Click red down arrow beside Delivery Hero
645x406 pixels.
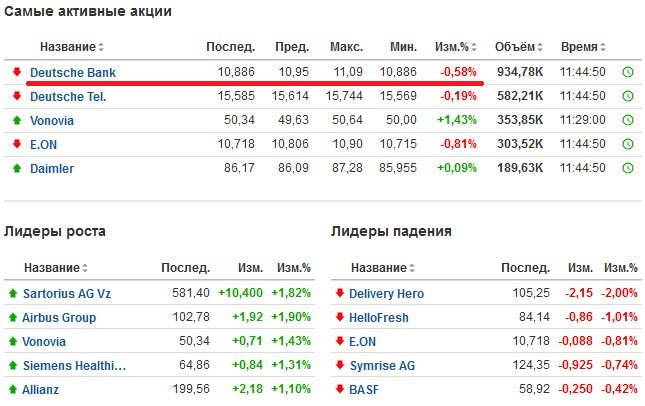[339, 293]
